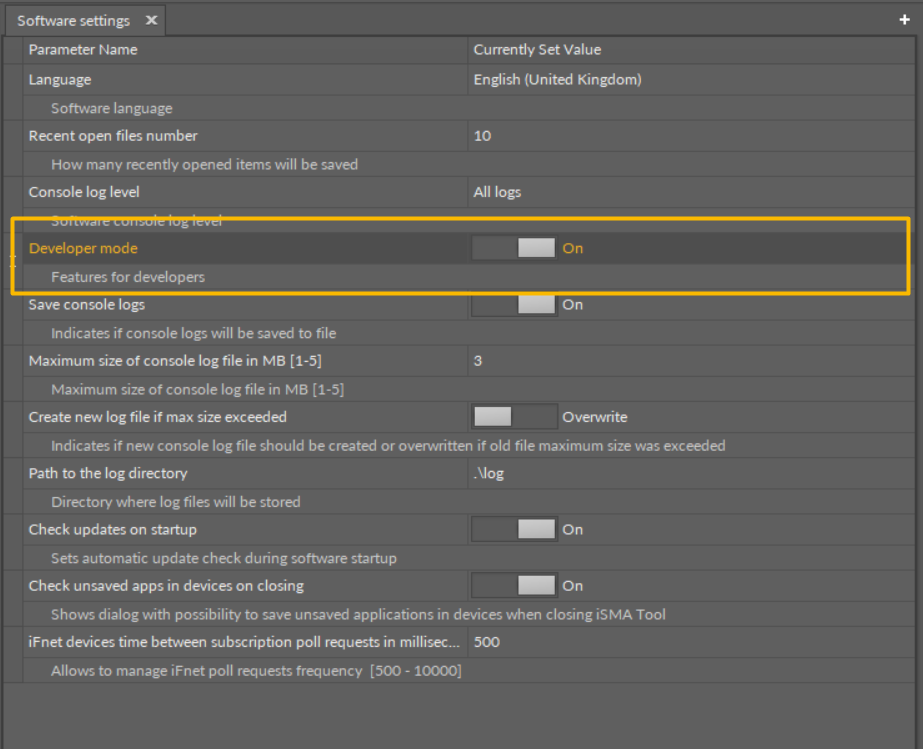
Task: Click the Recent open files number value 10
Action: [x=482, y=136]
